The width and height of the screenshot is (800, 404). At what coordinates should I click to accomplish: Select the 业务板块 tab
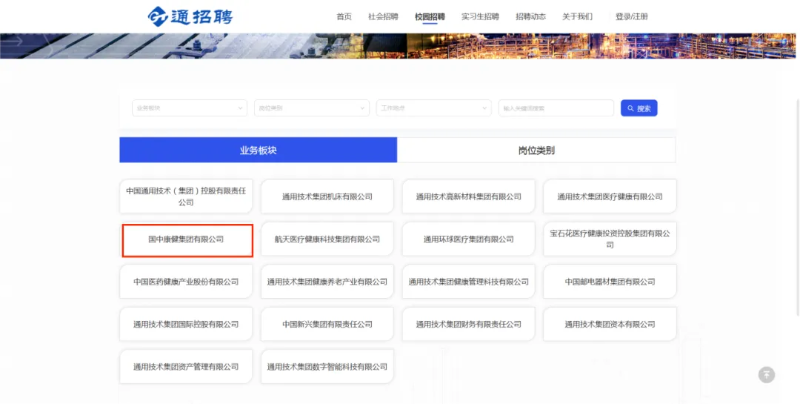[258, 150]
